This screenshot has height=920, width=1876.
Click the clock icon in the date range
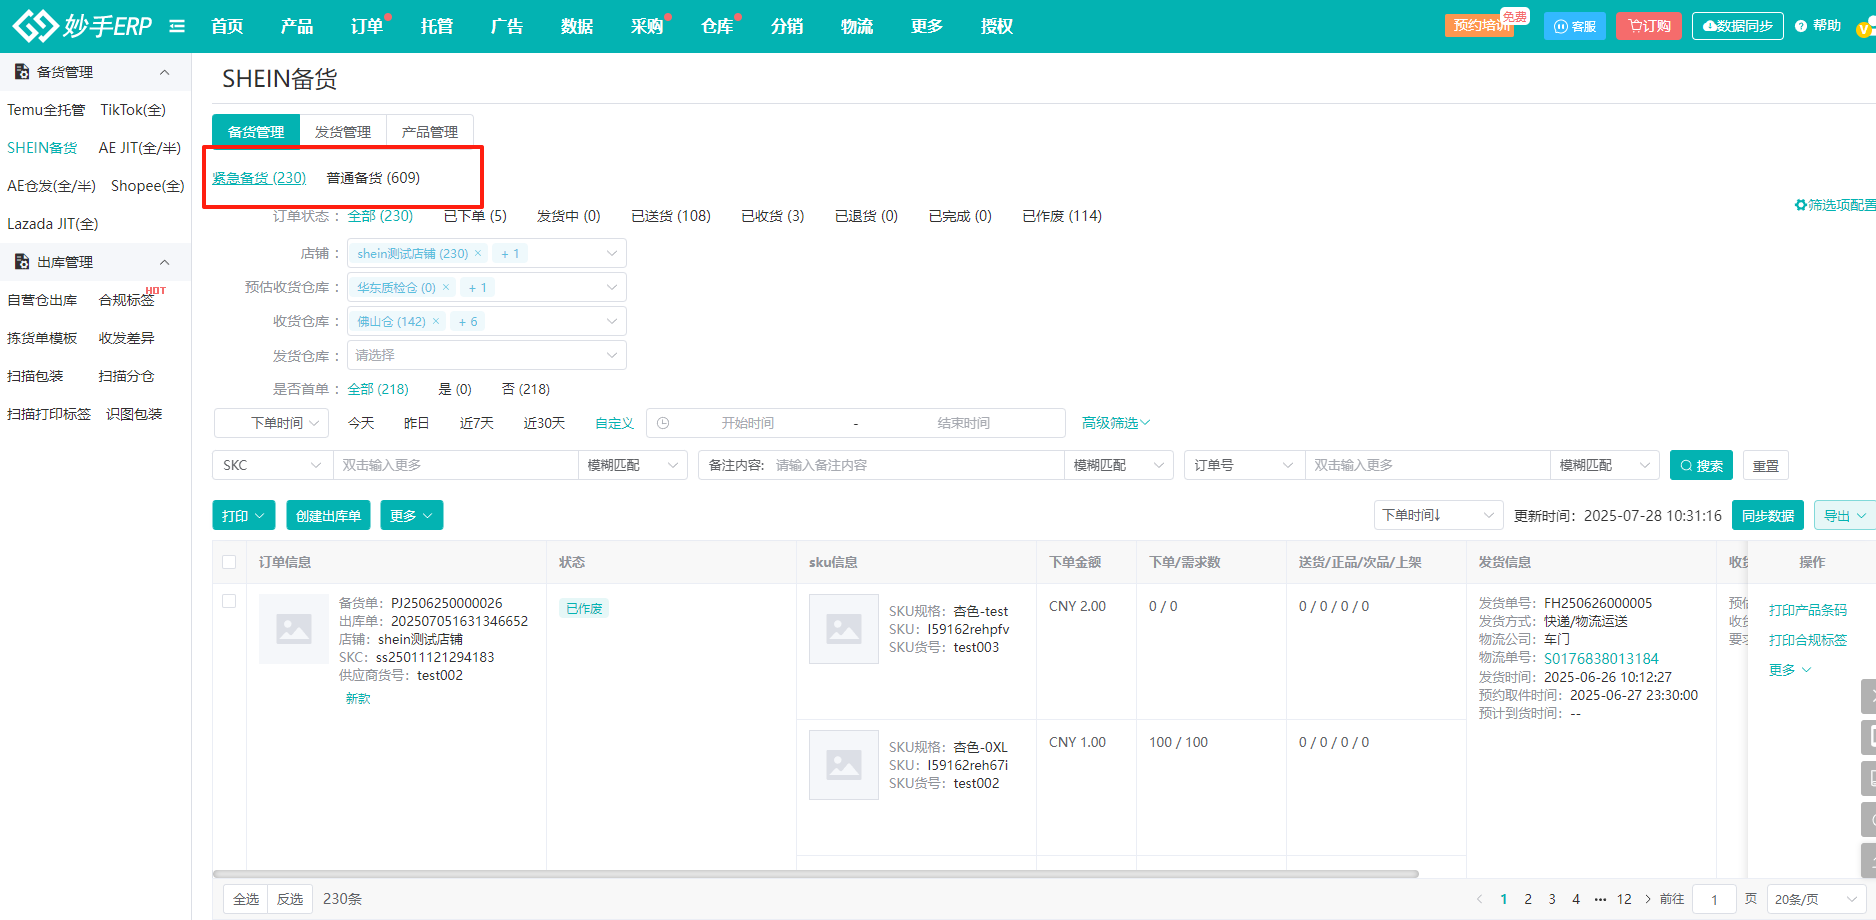tap(663, 423)
